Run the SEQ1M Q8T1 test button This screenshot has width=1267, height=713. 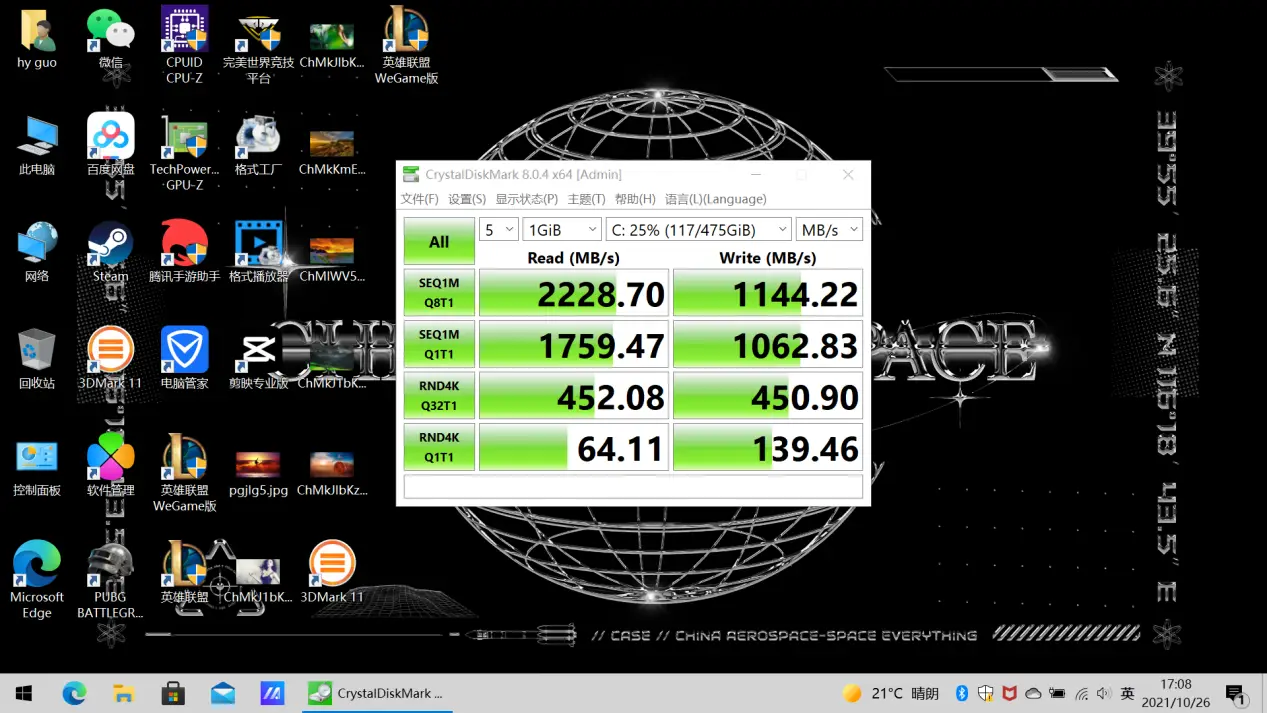pos(439,294)
